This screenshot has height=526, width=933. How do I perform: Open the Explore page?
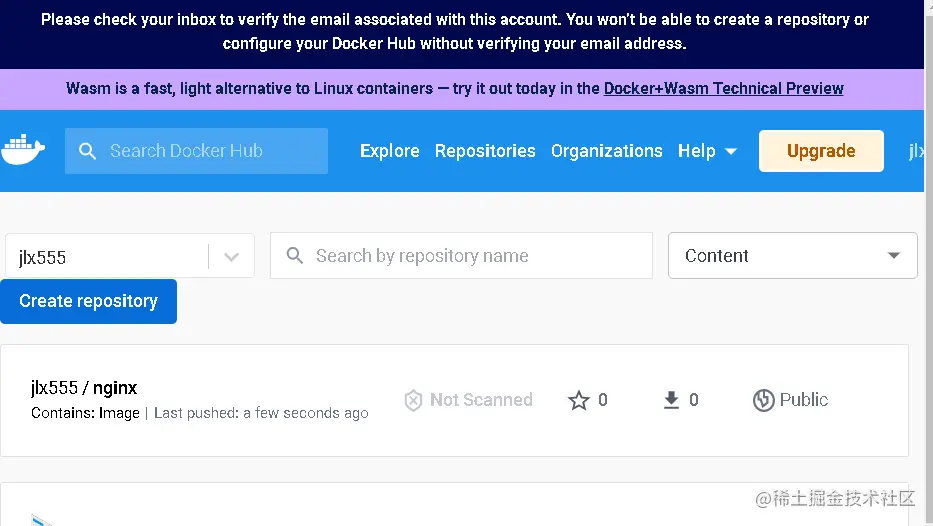coord(390,151)
